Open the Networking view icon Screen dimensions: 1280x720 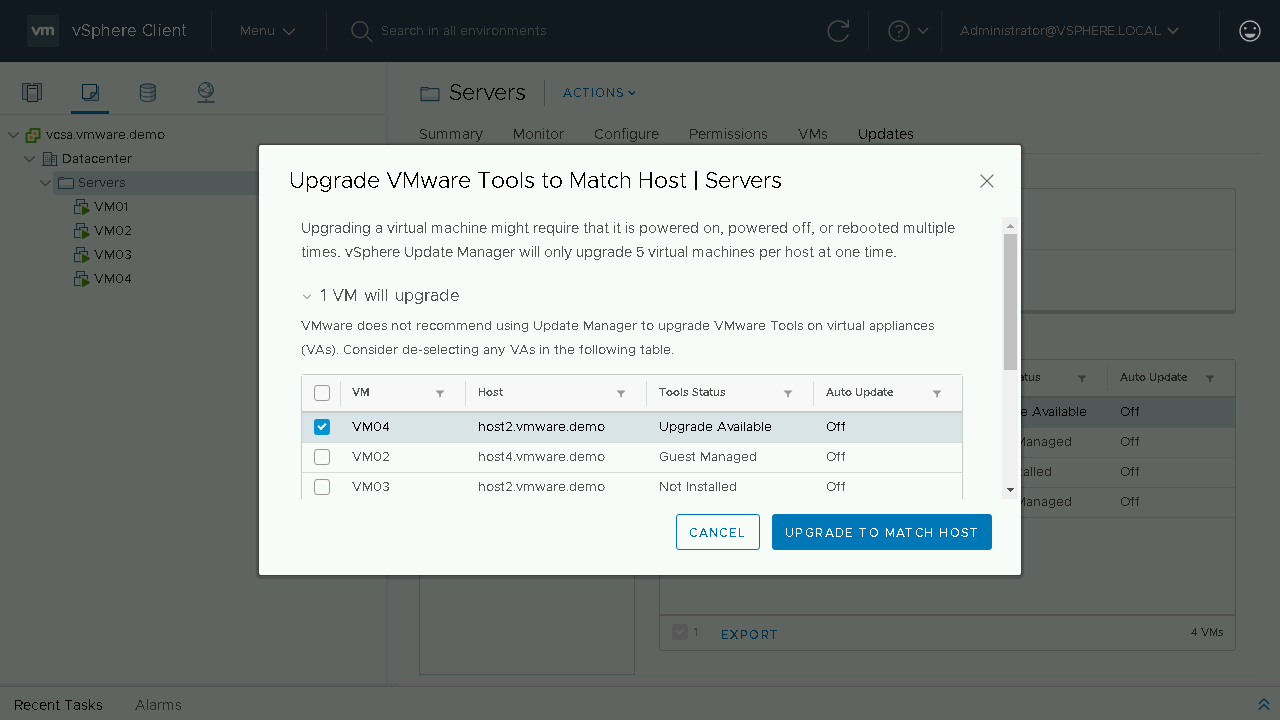pos(206,93)
